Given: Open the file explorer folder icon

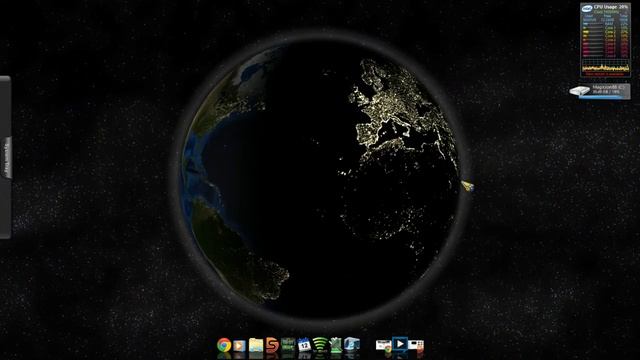Looking at the screenshot, I should 256,345.
